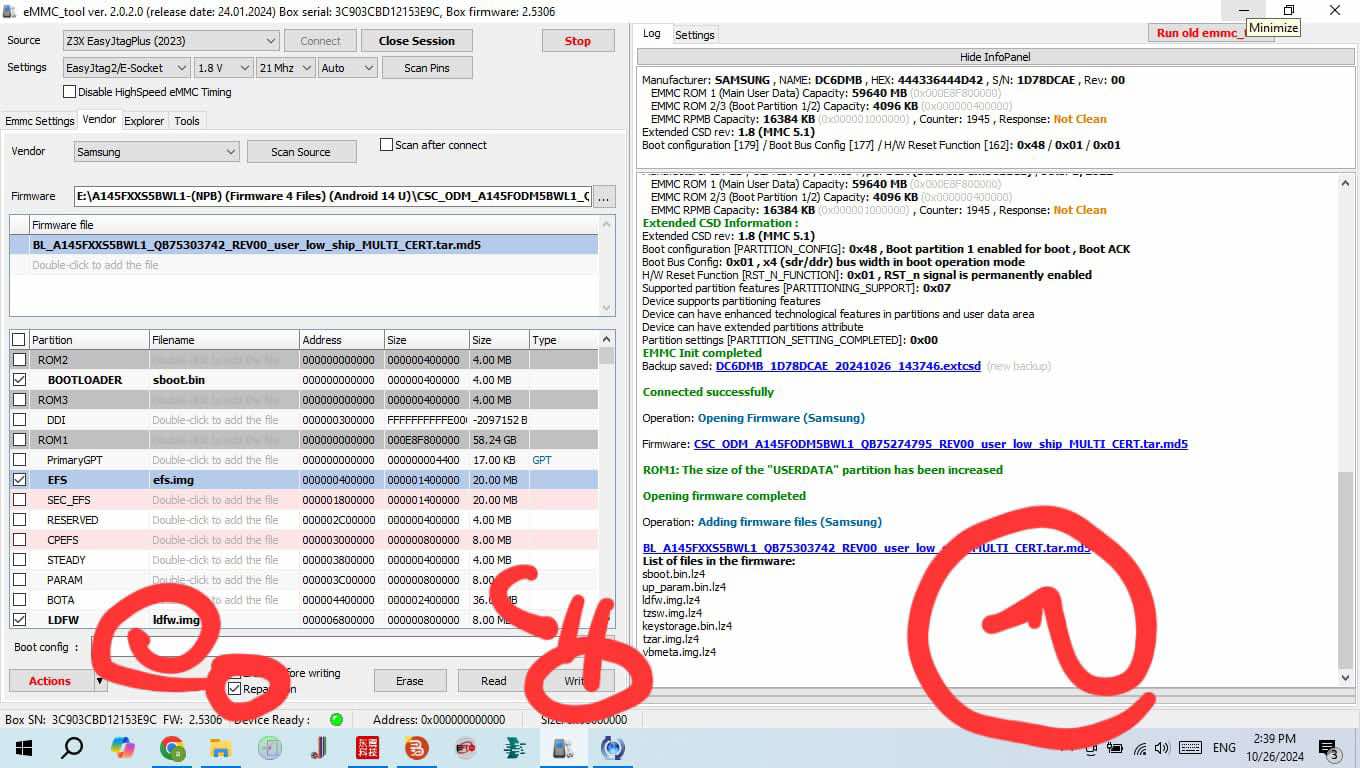Open the Auto bus mode dropdown
Viewport: 1360px width, 768px height.
[x=347, y=68]
